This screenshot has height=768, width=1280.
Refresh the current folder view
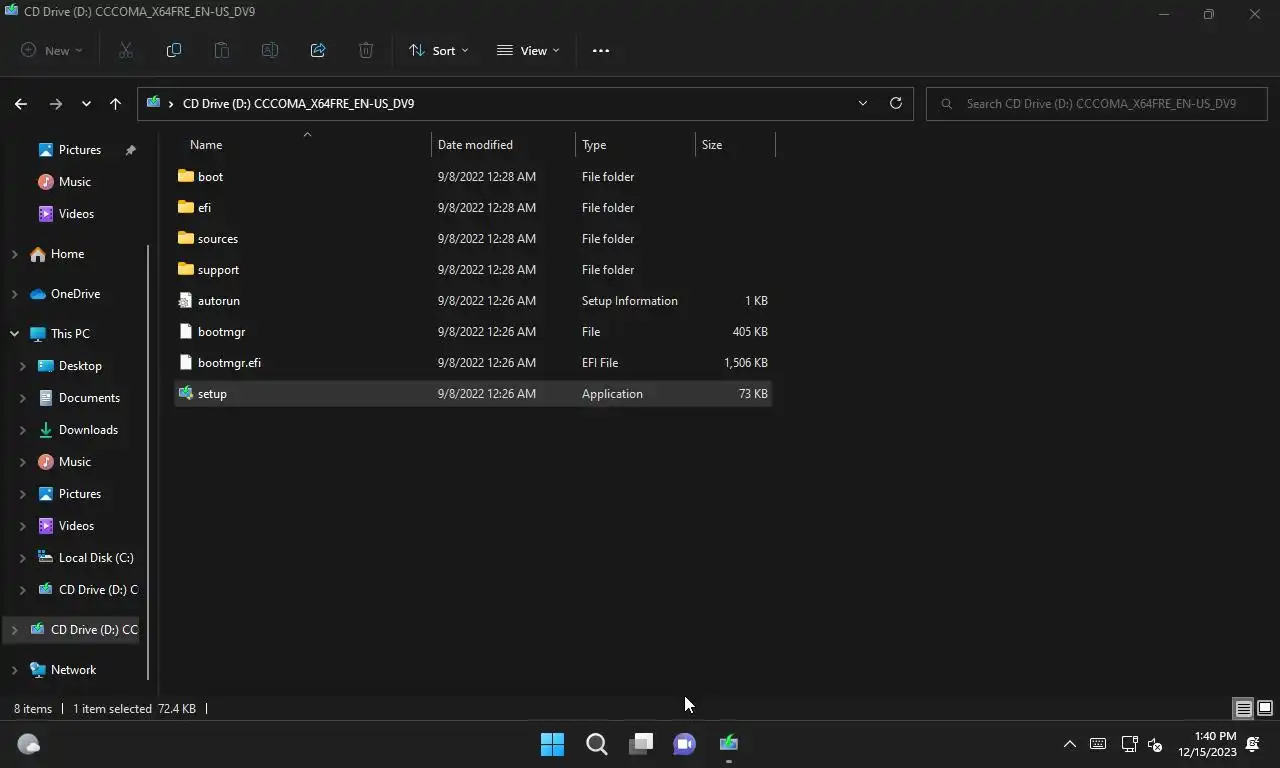pyautogui.click(x=896, y=103)
